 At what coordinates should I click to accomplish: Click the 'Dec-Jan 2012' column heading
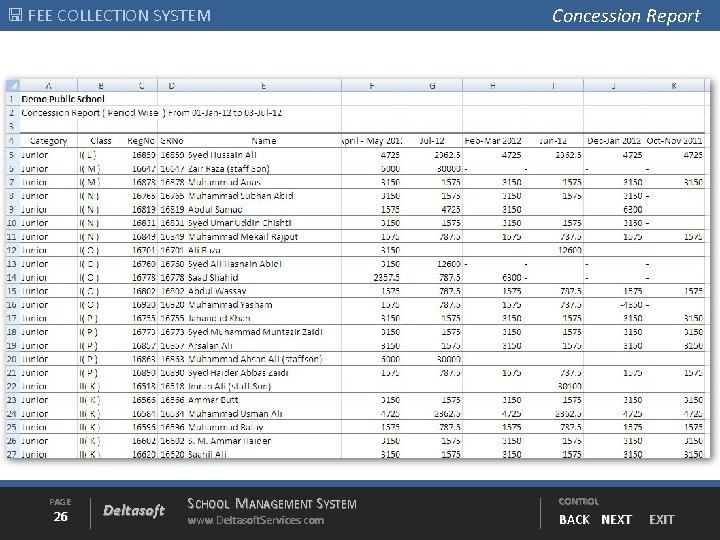click(613, 141)
